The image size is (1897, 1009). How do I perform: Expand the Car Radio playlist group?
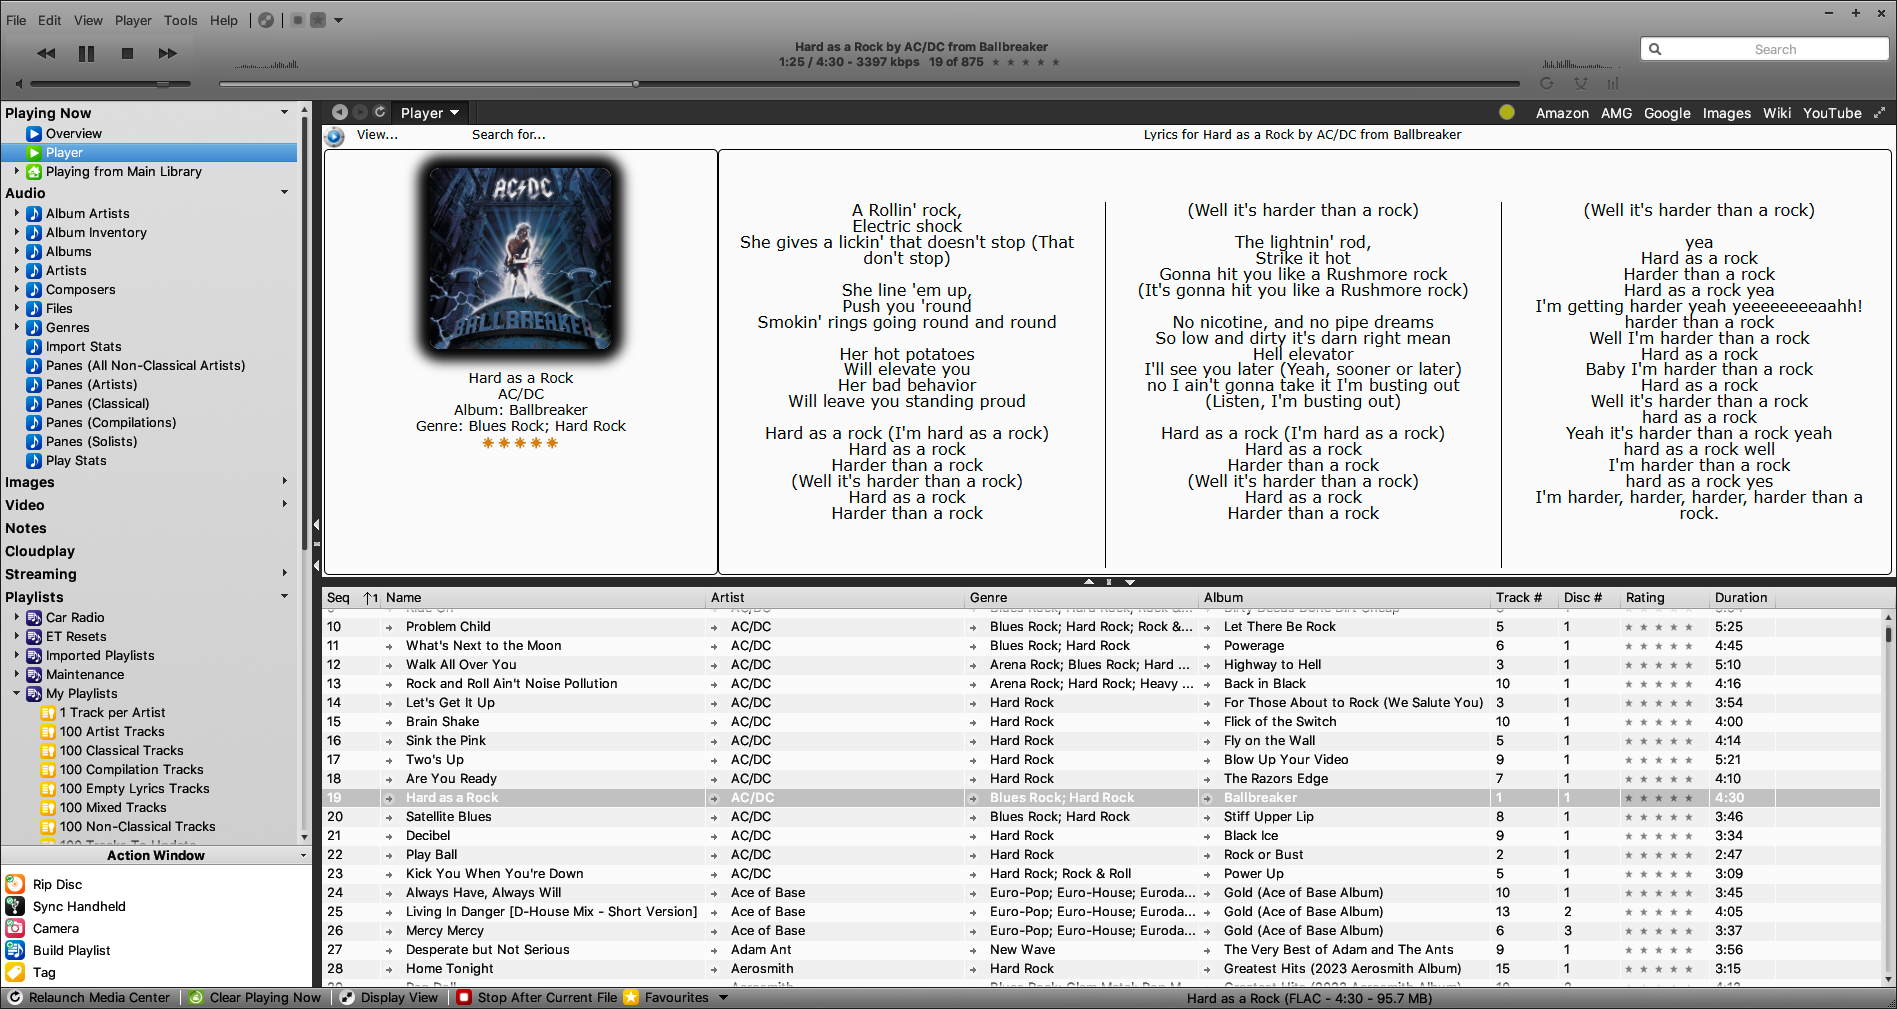16,617
